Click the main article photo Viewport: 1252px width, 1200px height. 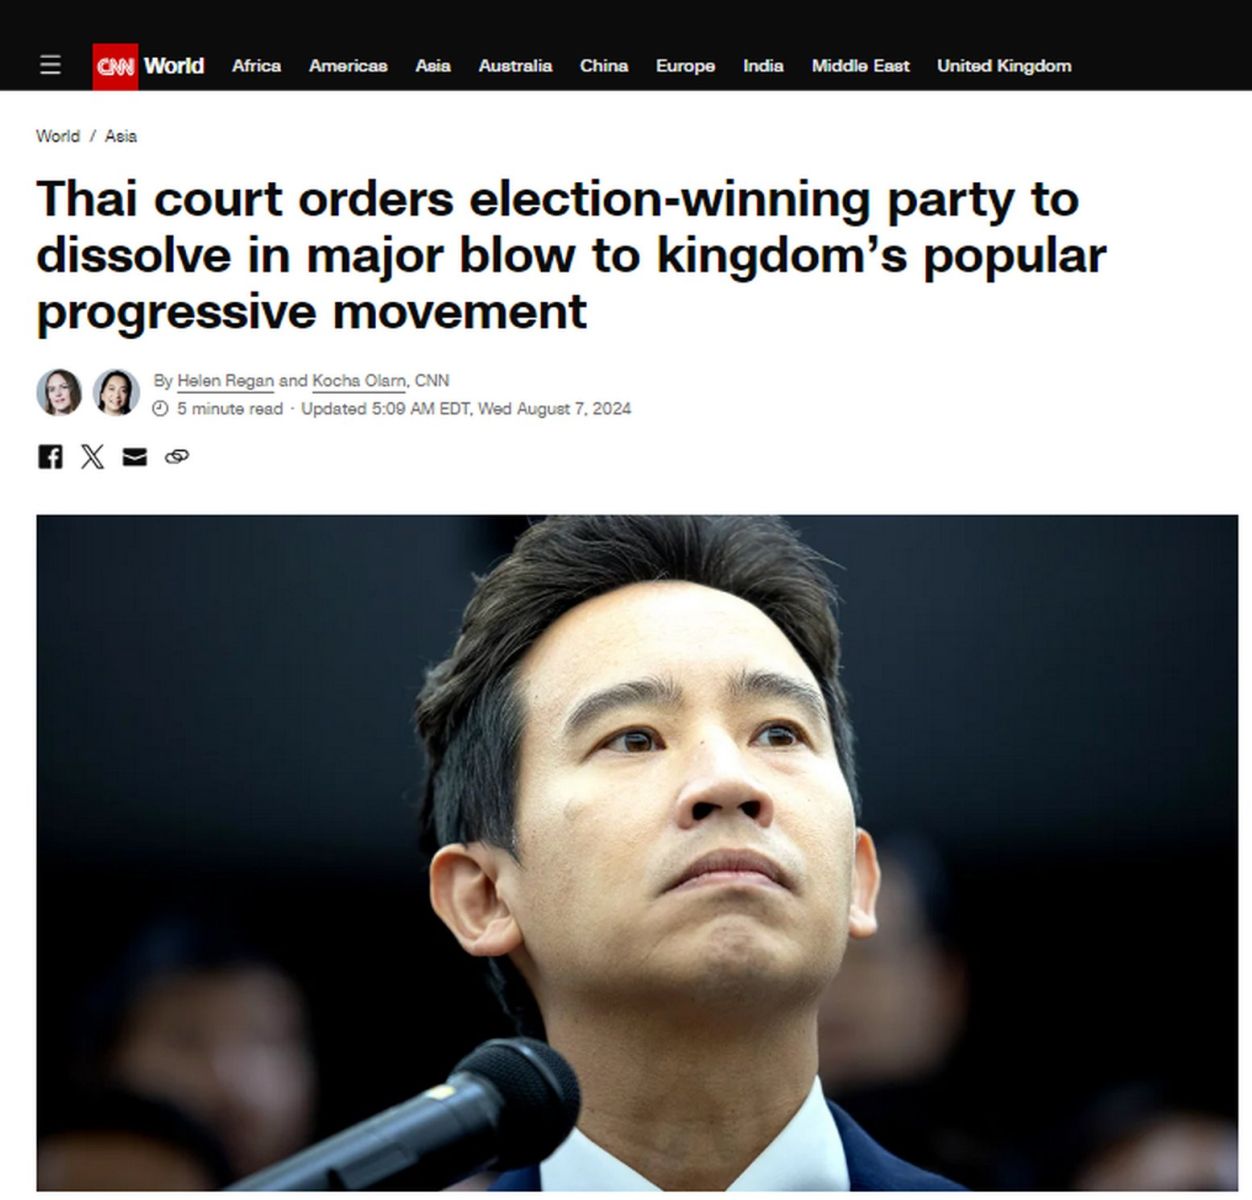637,853
